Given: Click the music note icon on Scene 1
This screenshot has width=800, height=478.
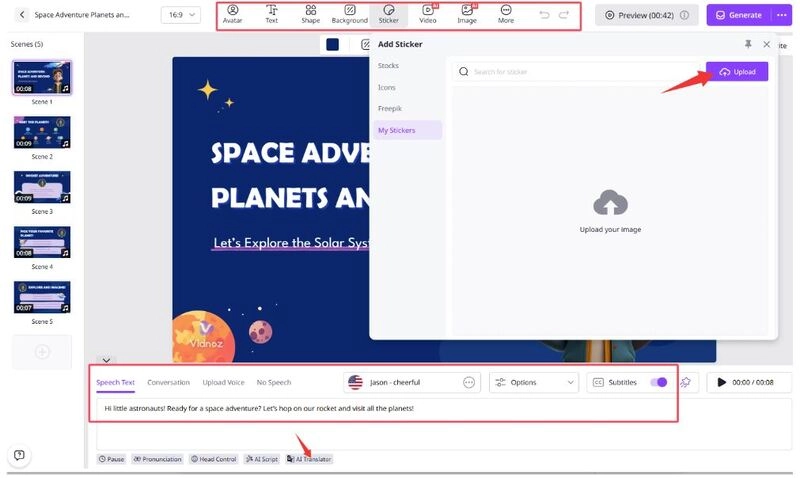Looking at the screenshot, I should click(x=65, y=88).
